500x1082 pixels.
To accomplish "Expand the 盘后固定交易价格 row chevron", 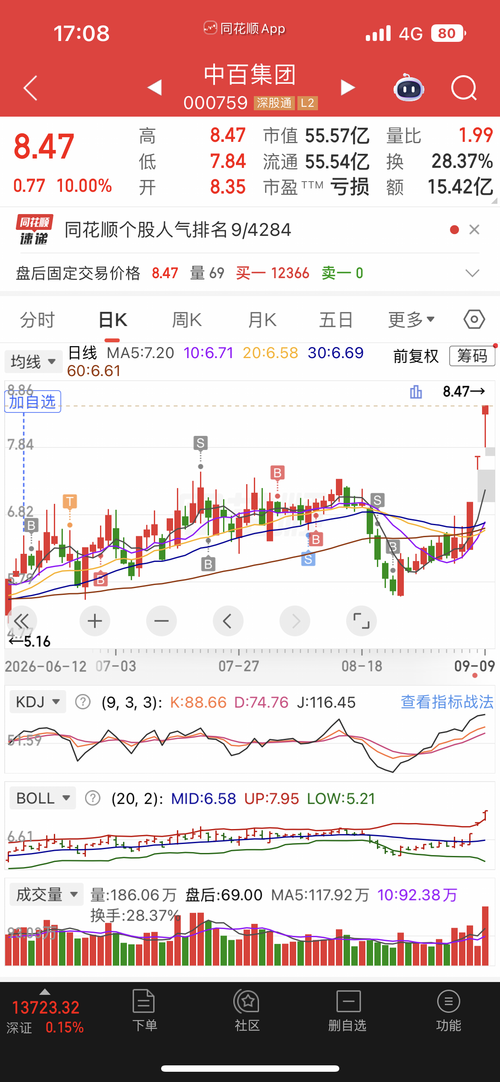I will [x=472, y=273].
